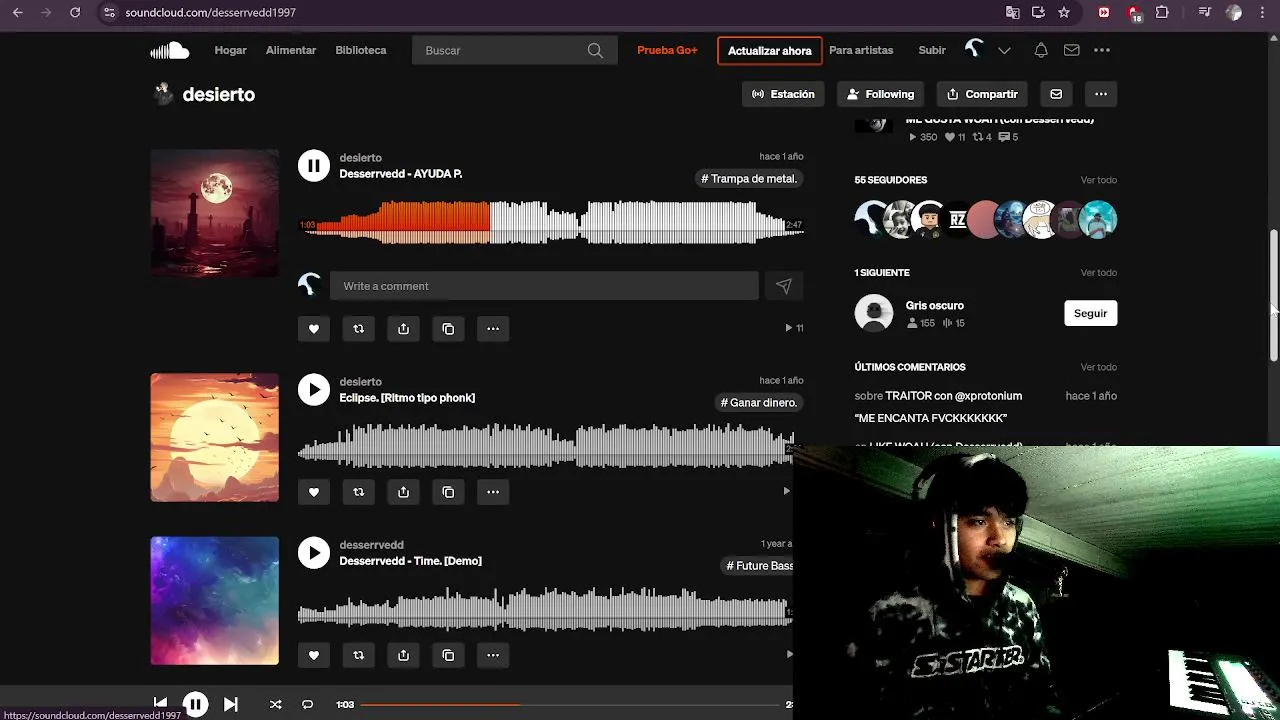Seek within the AYUDA P. waveform
The height and width of the screenshot is (720, 1280).
pos(550,223)
